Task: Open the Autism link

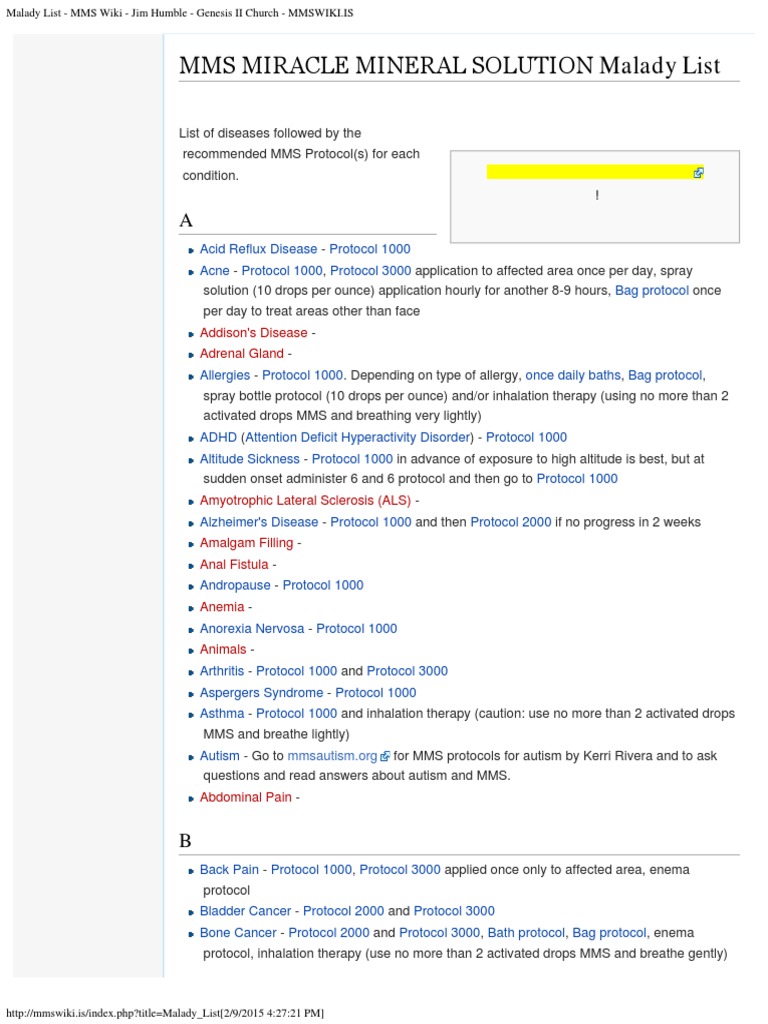Action: pyautogui.click(x=219, y=756)
